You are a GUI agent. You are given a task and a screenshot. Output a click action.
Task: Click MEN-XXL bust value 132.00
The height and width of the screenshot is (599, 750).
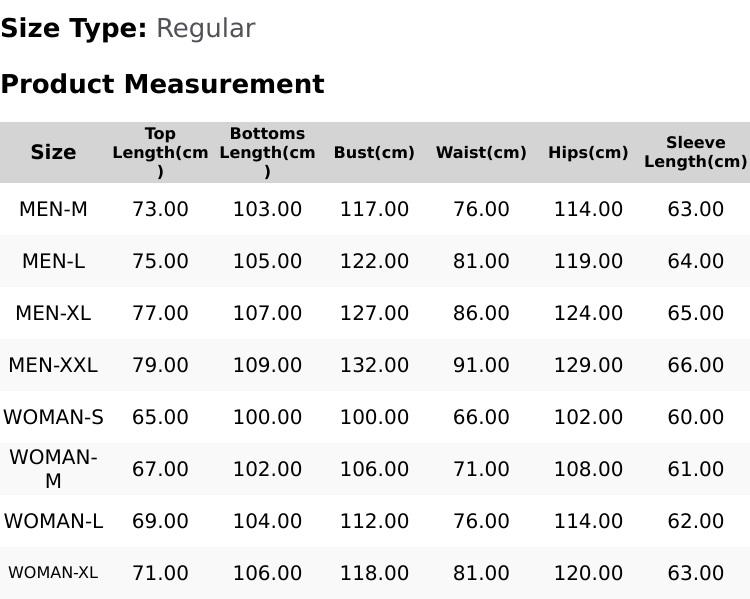pos(374,365)
